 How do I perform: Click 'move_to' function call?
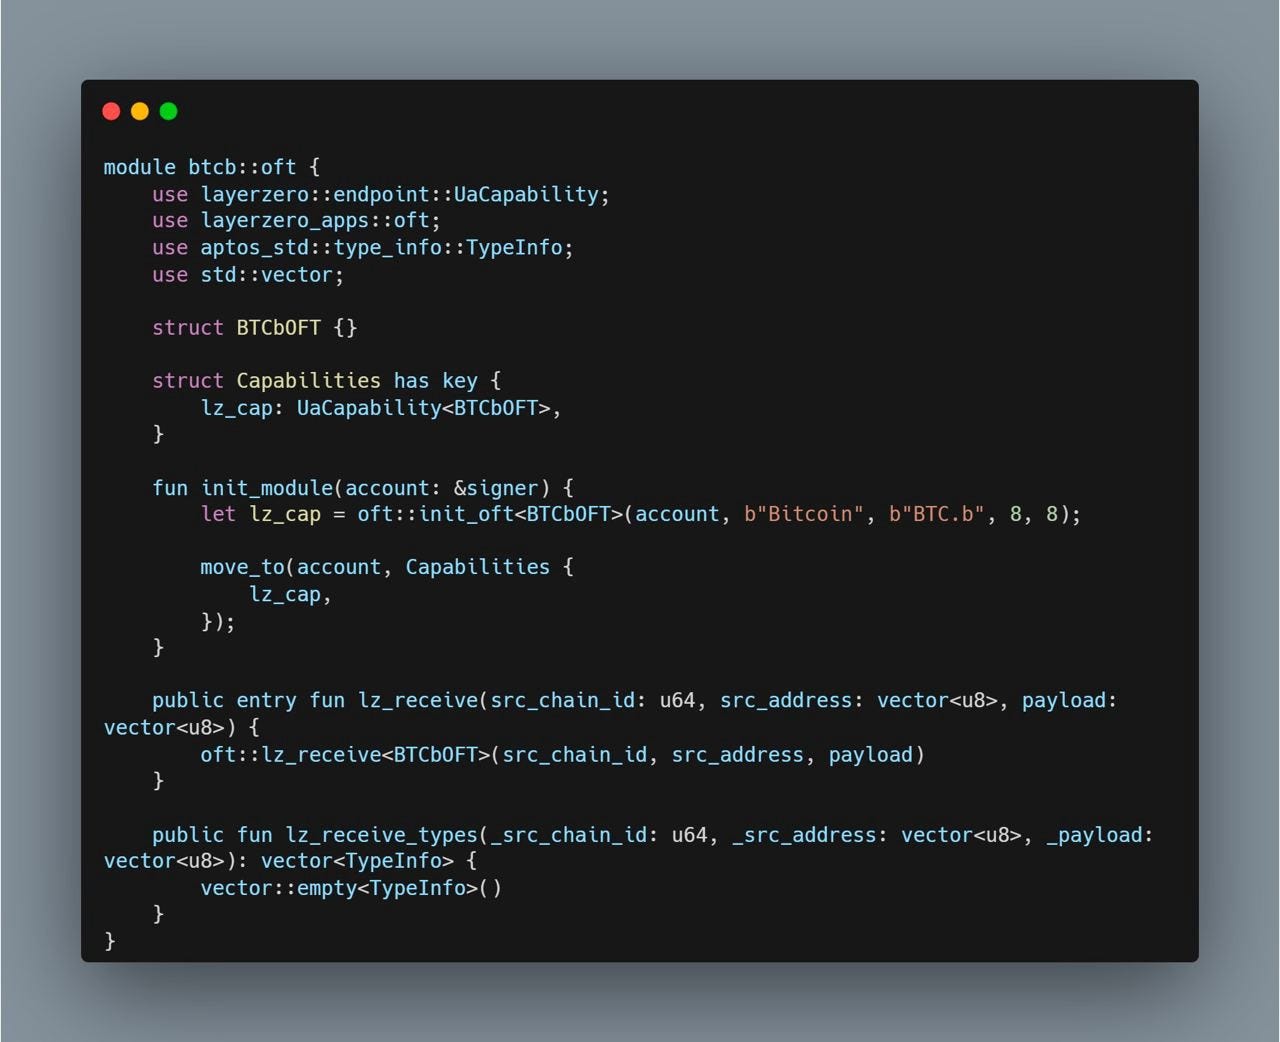coord(242,567)
